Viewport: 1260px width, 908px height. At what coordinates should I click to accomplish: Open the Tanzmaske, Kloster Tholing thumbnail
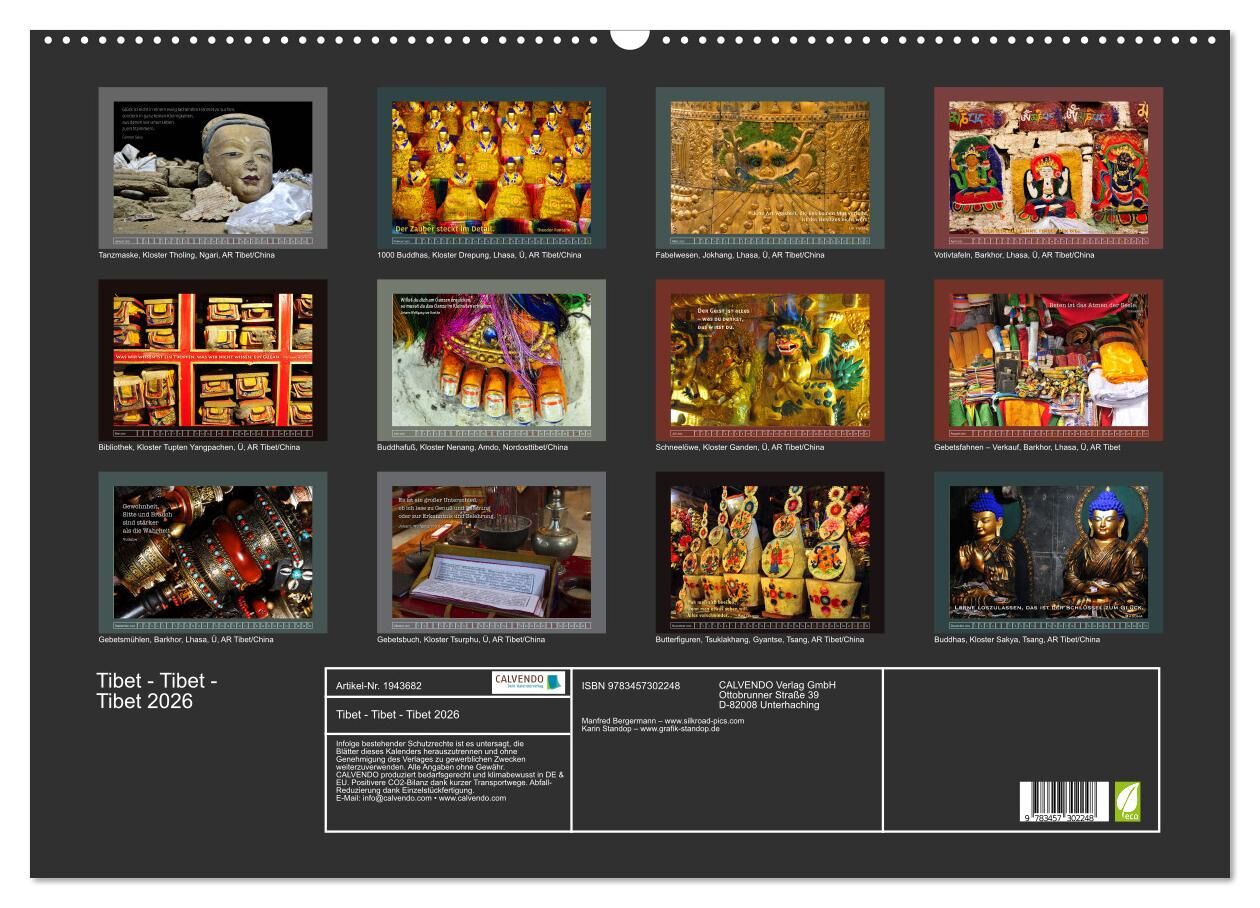pos(212,167)
